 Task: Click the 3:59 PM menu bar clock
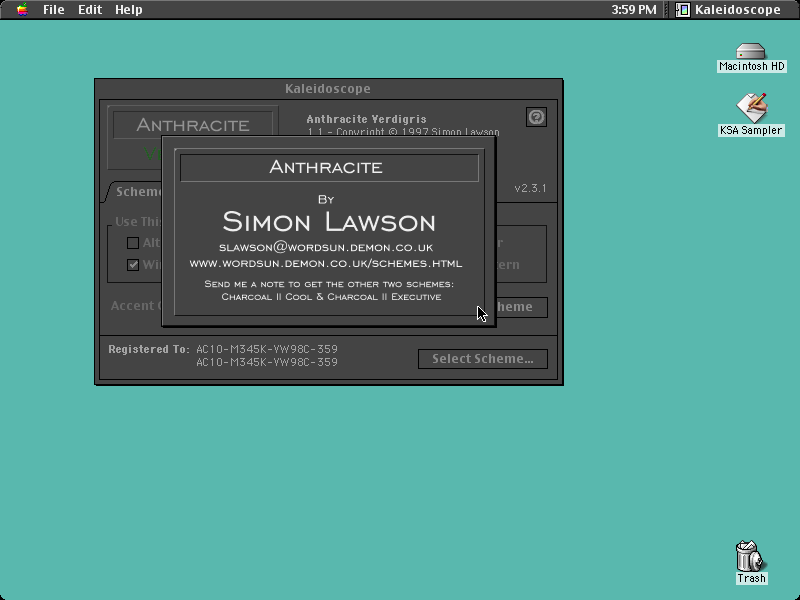(634, 9)
